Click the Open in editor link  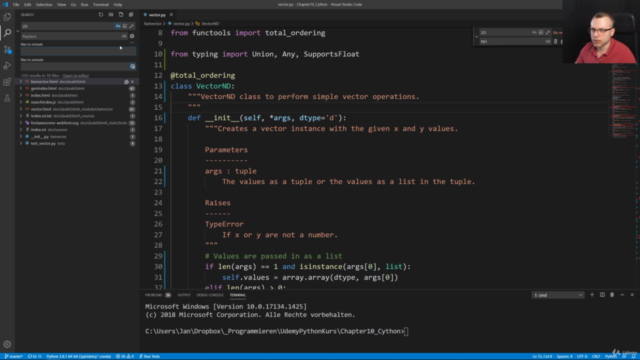(76, 76)
